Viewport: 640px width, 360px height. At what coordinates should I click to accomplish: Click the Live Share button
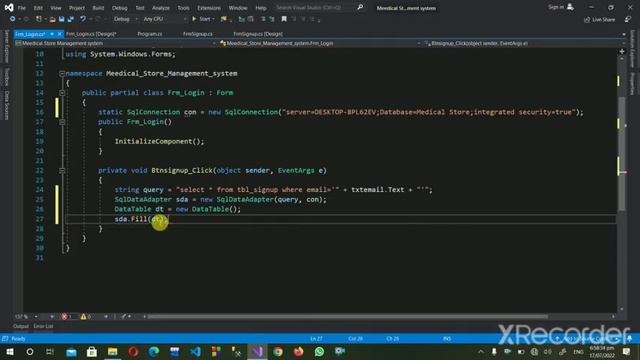point(599,20)
